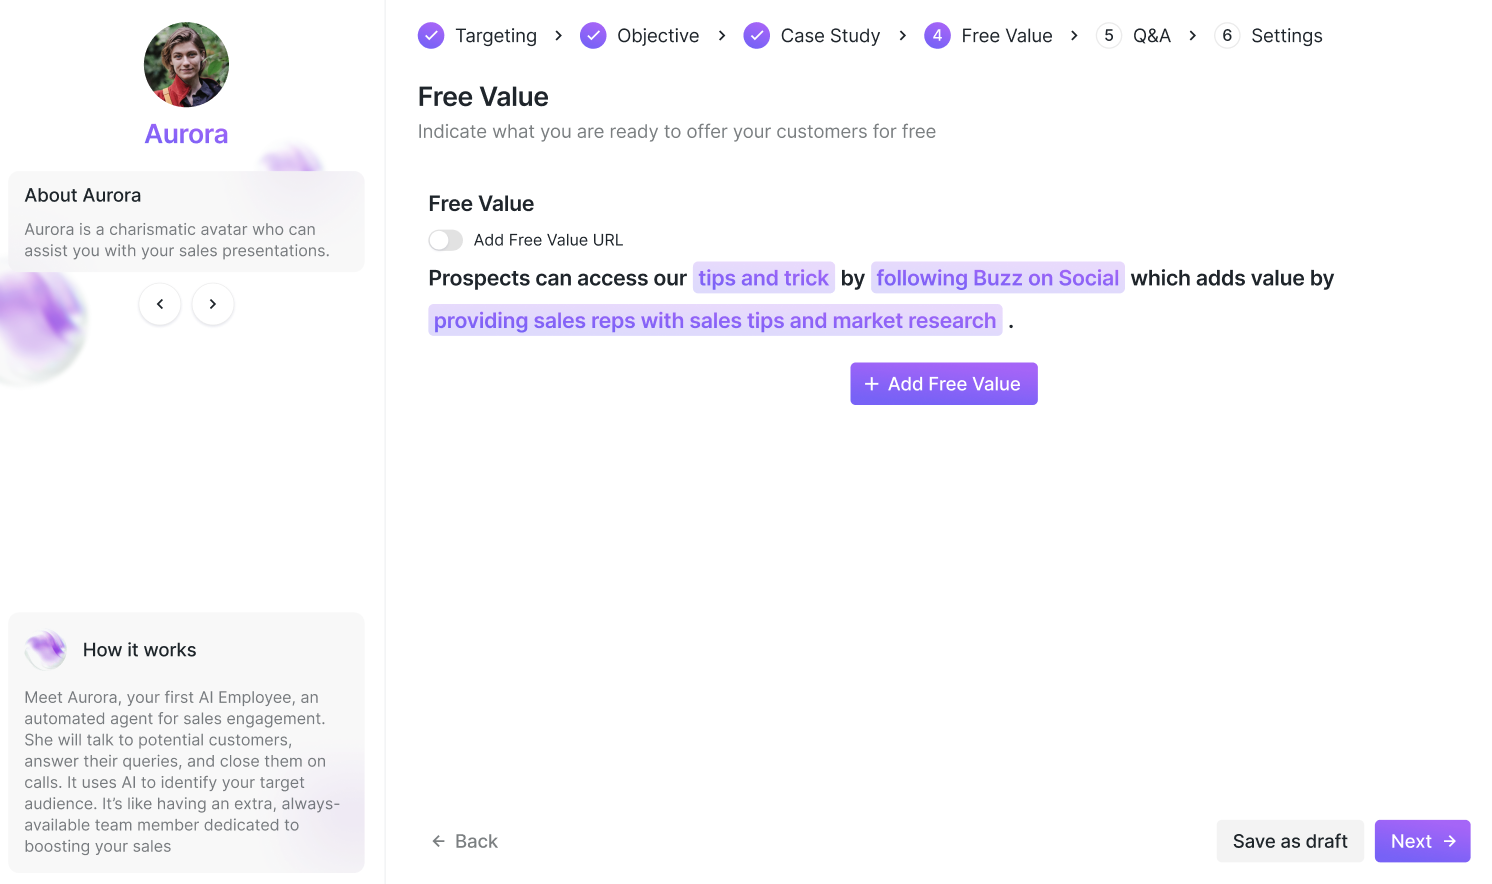Go to the Settings step

(1286, 36)
